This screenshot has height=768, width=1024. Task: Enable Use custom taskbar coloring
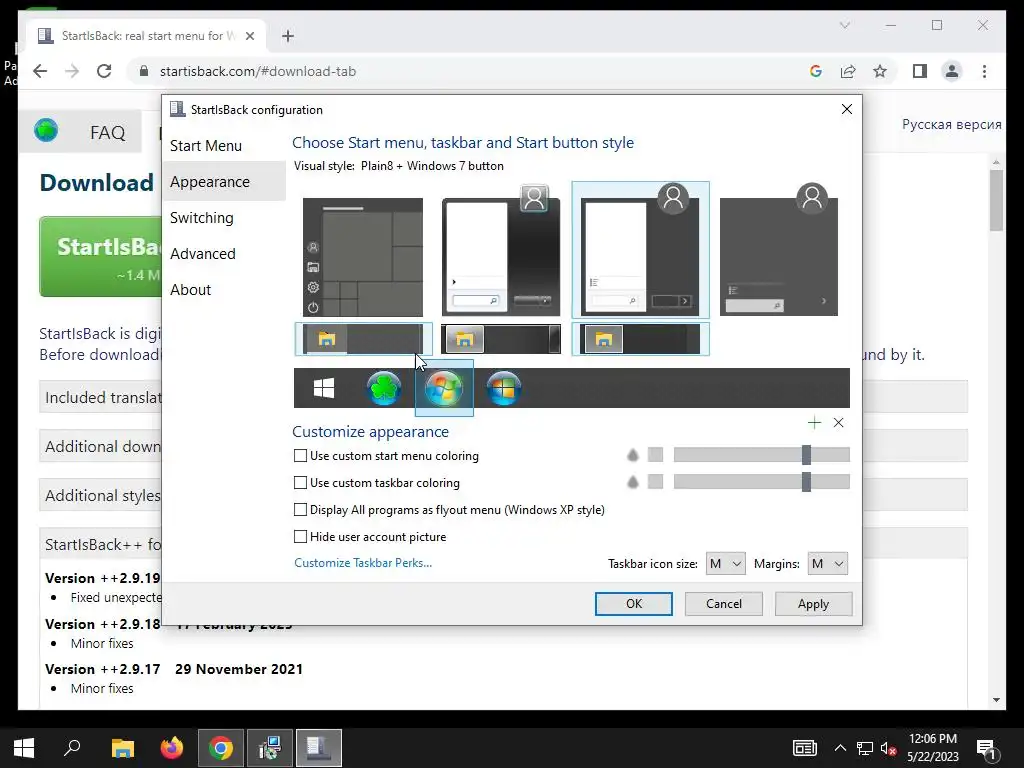[300, 483]
